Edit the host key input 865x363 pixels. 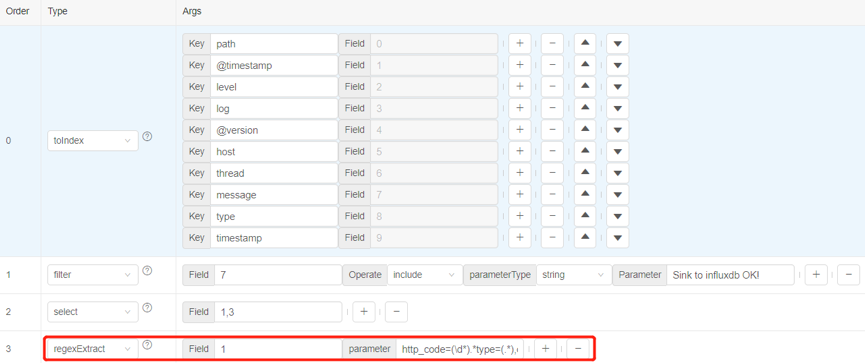[274, 151]
